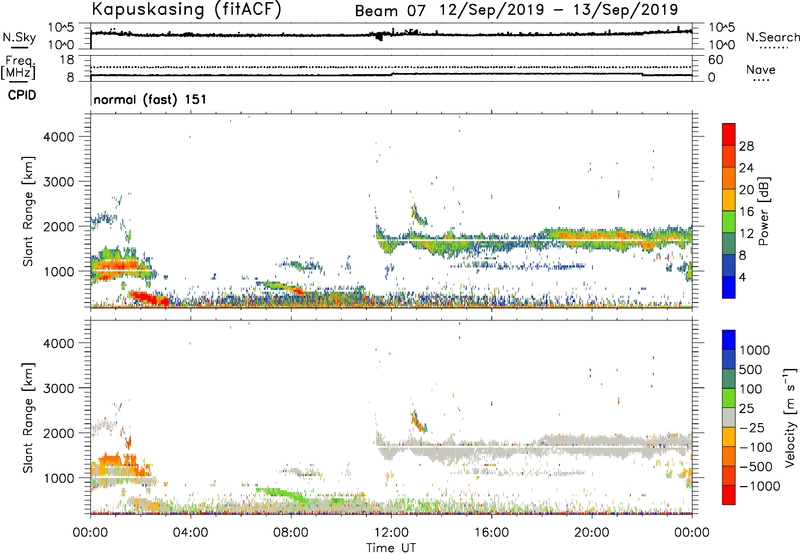Click the '3000' tick in power panel
800x554 pixels.
(59, 182)
